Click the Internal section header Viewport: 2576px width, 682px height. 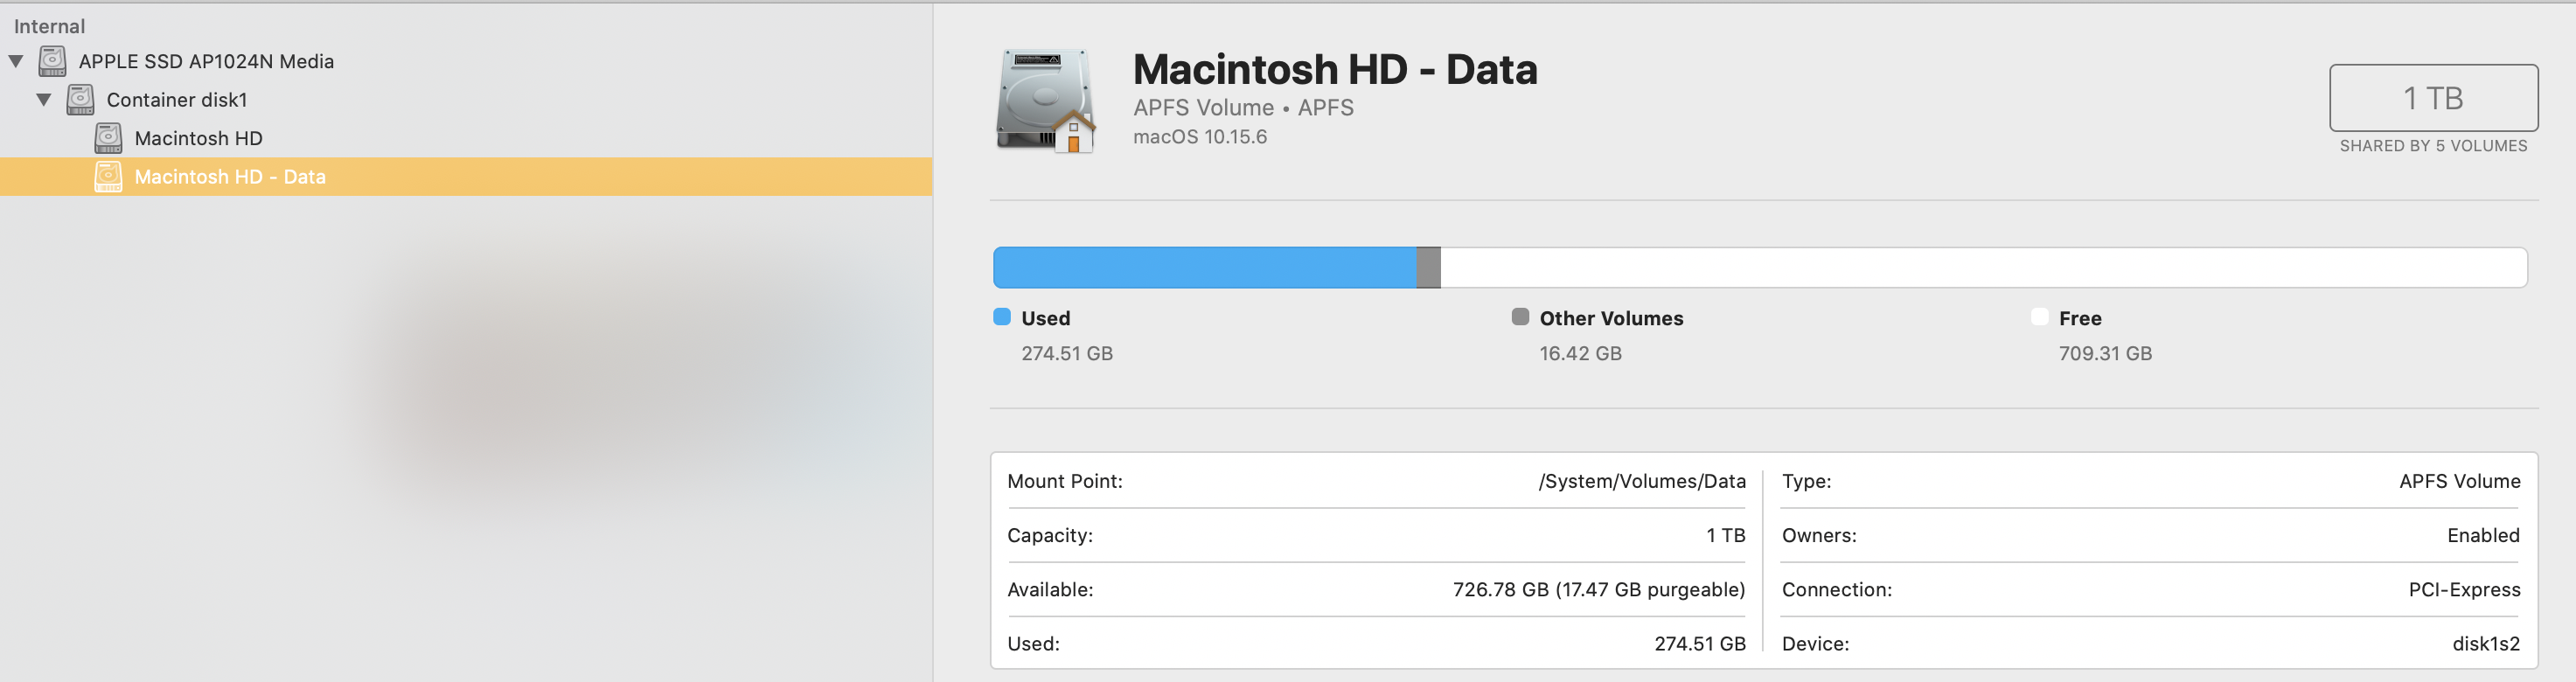[x=49, y=26]
